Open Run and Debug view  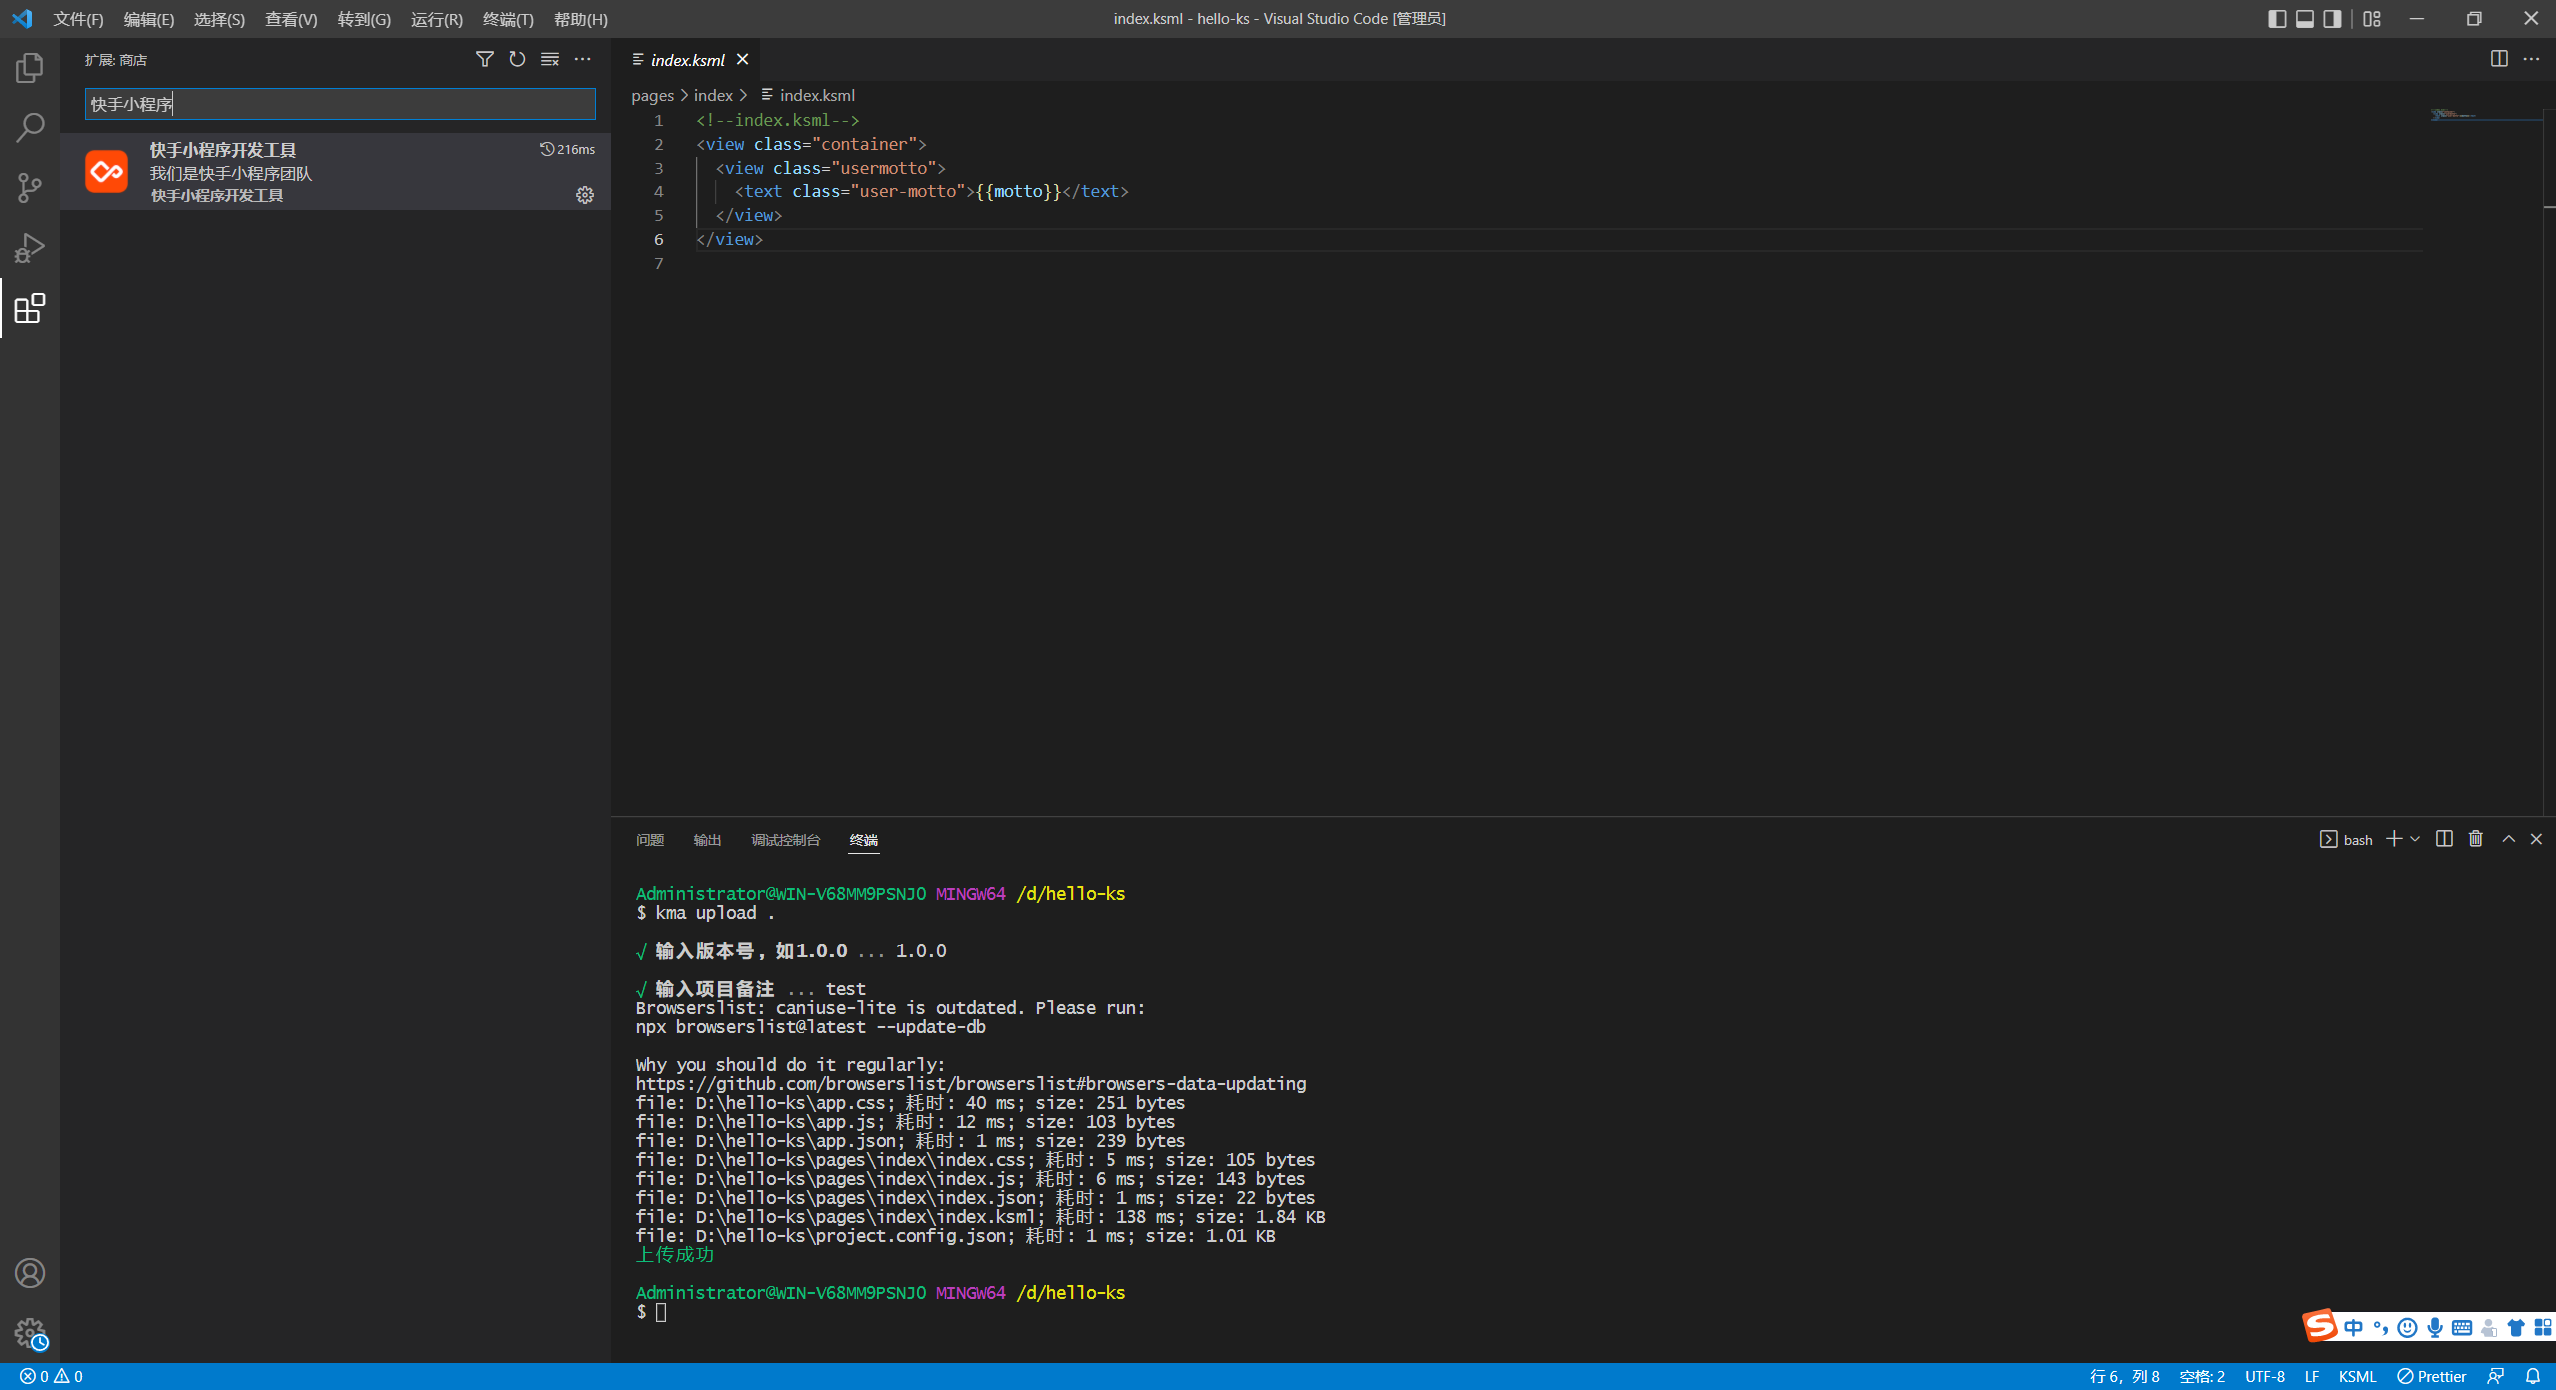click(x=30, y=248)
